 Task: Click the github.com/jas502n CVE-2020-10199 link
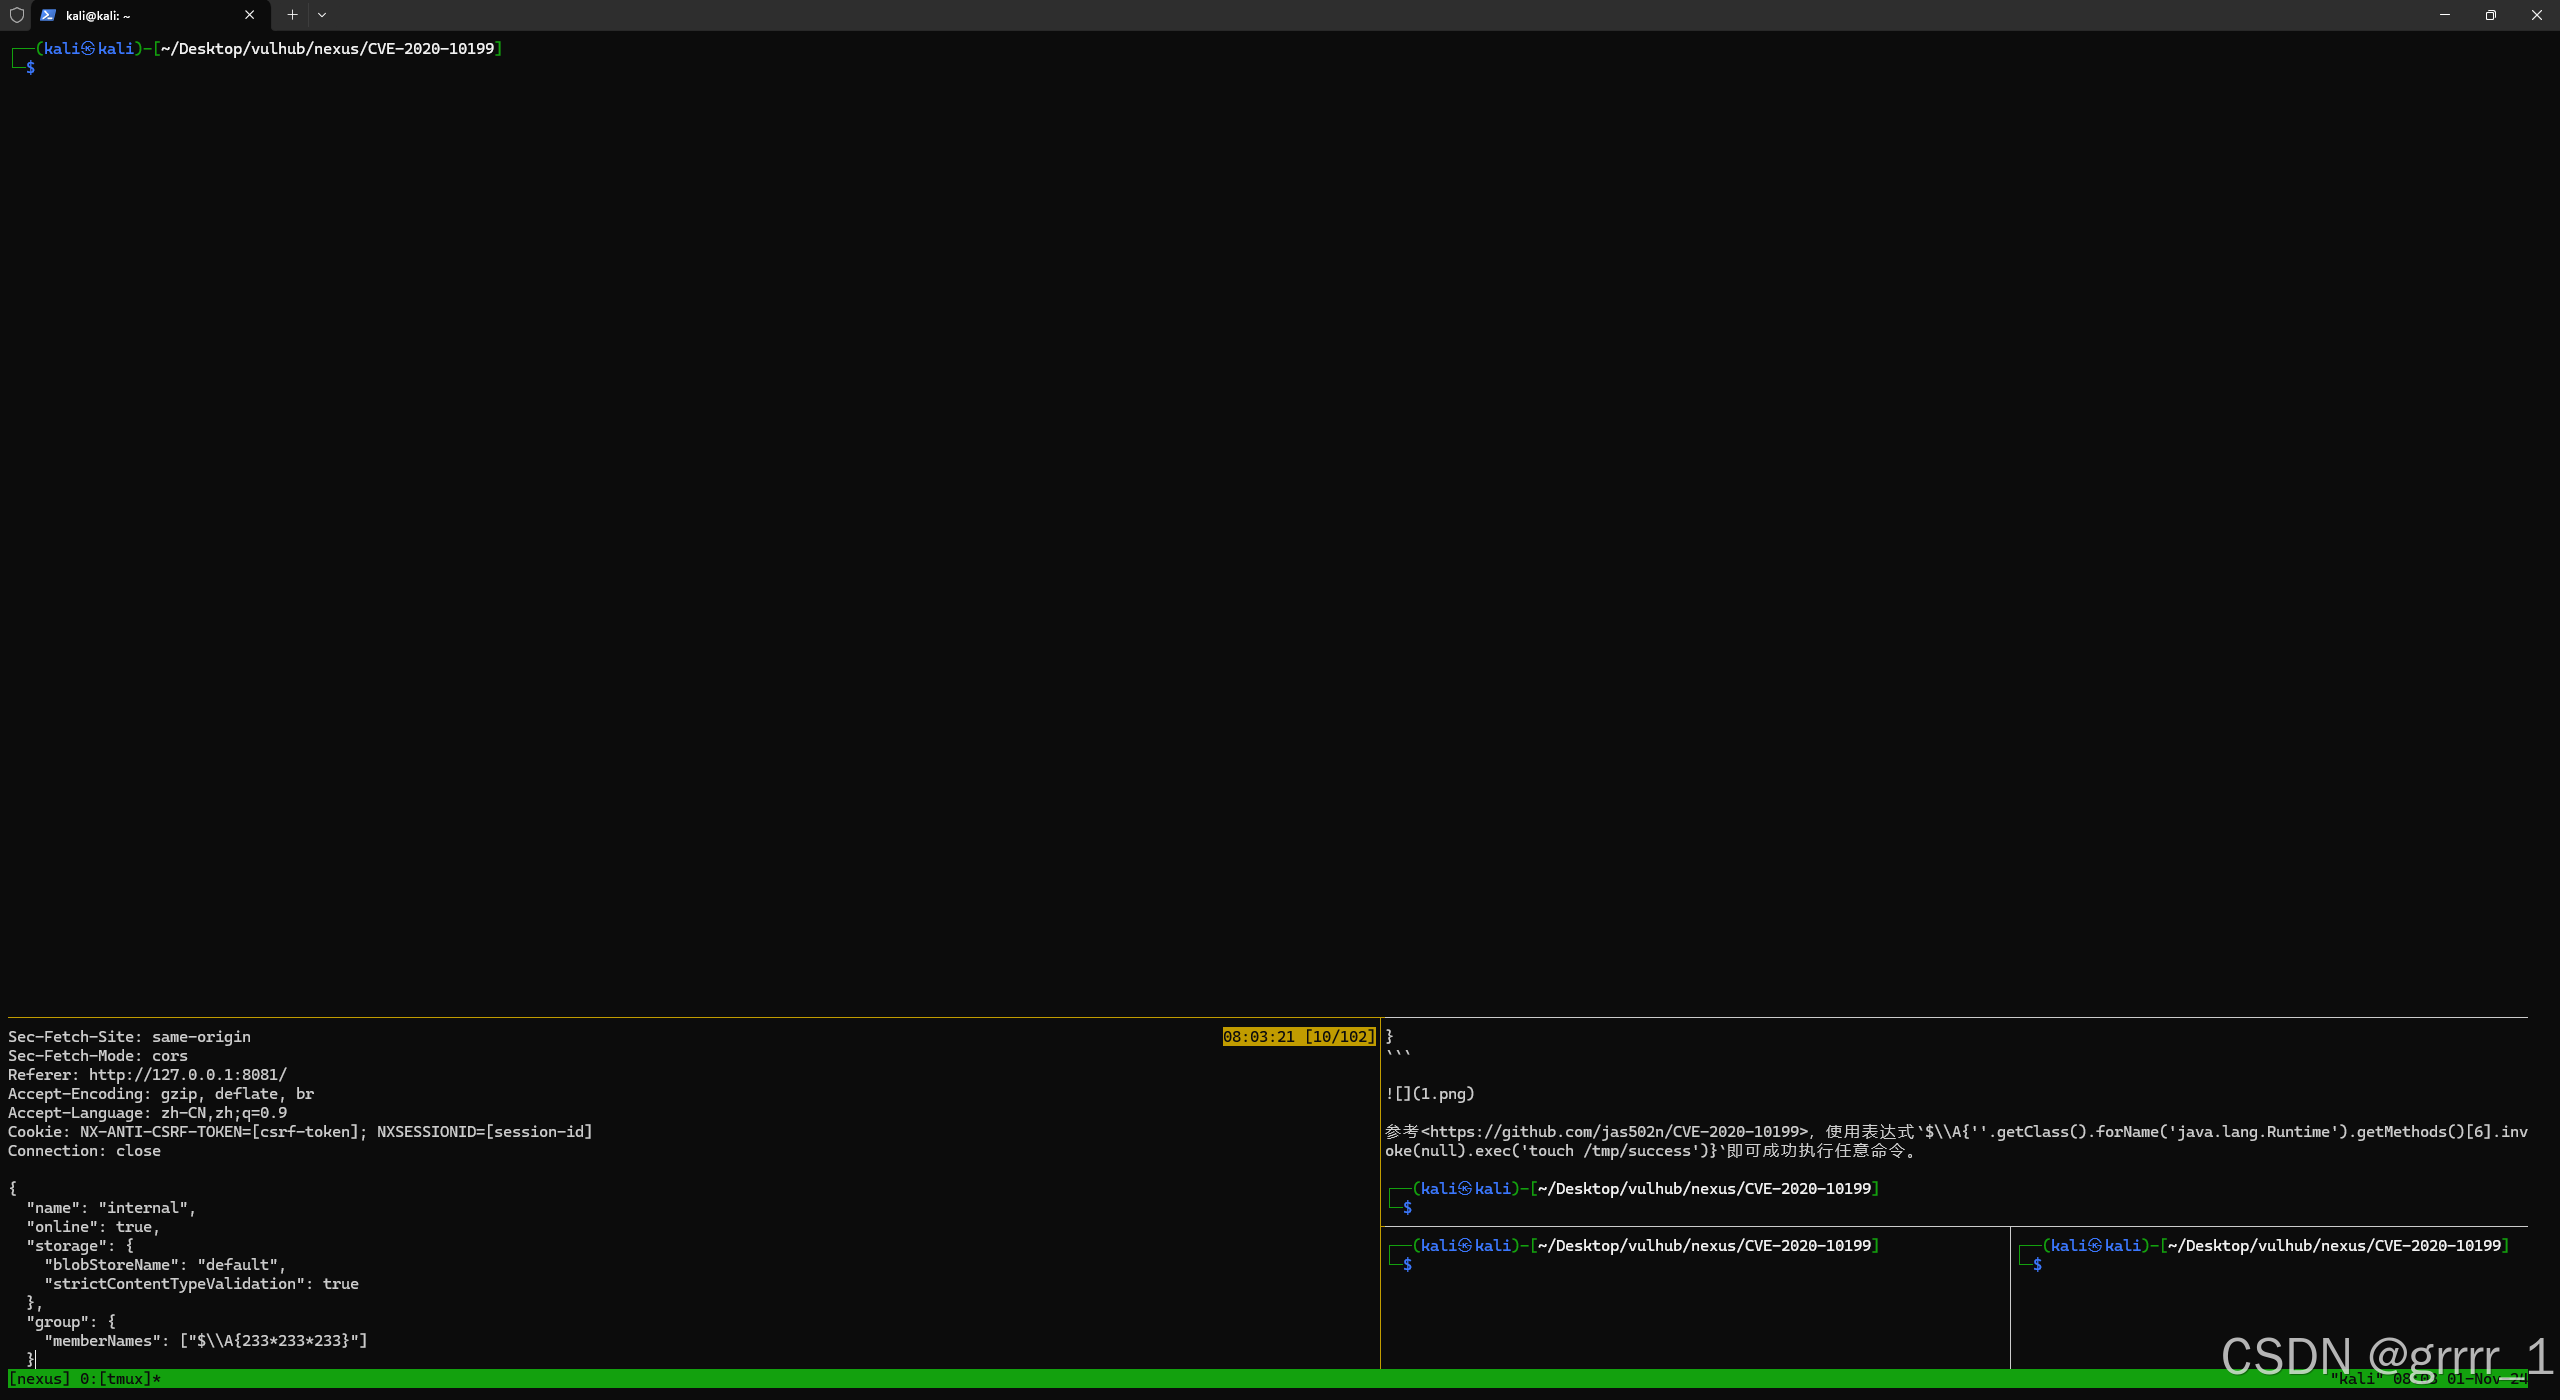pos(1614,1132)
